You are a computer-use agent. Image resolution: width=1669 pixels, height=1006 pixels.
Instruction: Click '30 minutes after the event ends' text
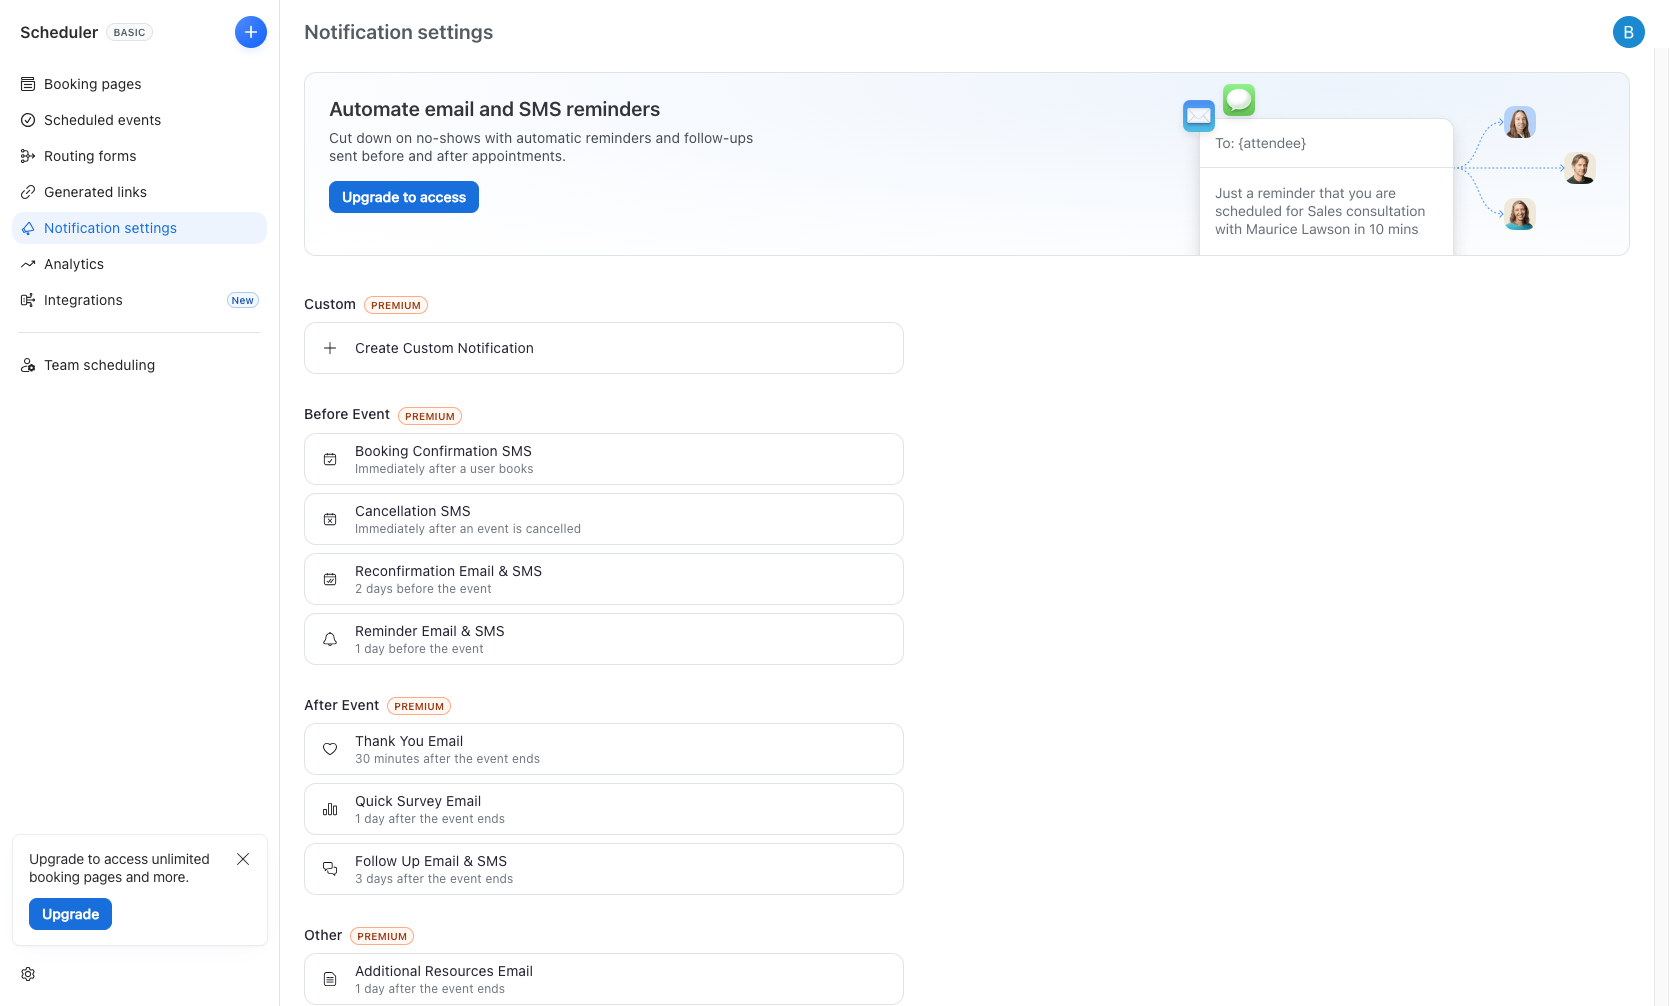(447, 759)
